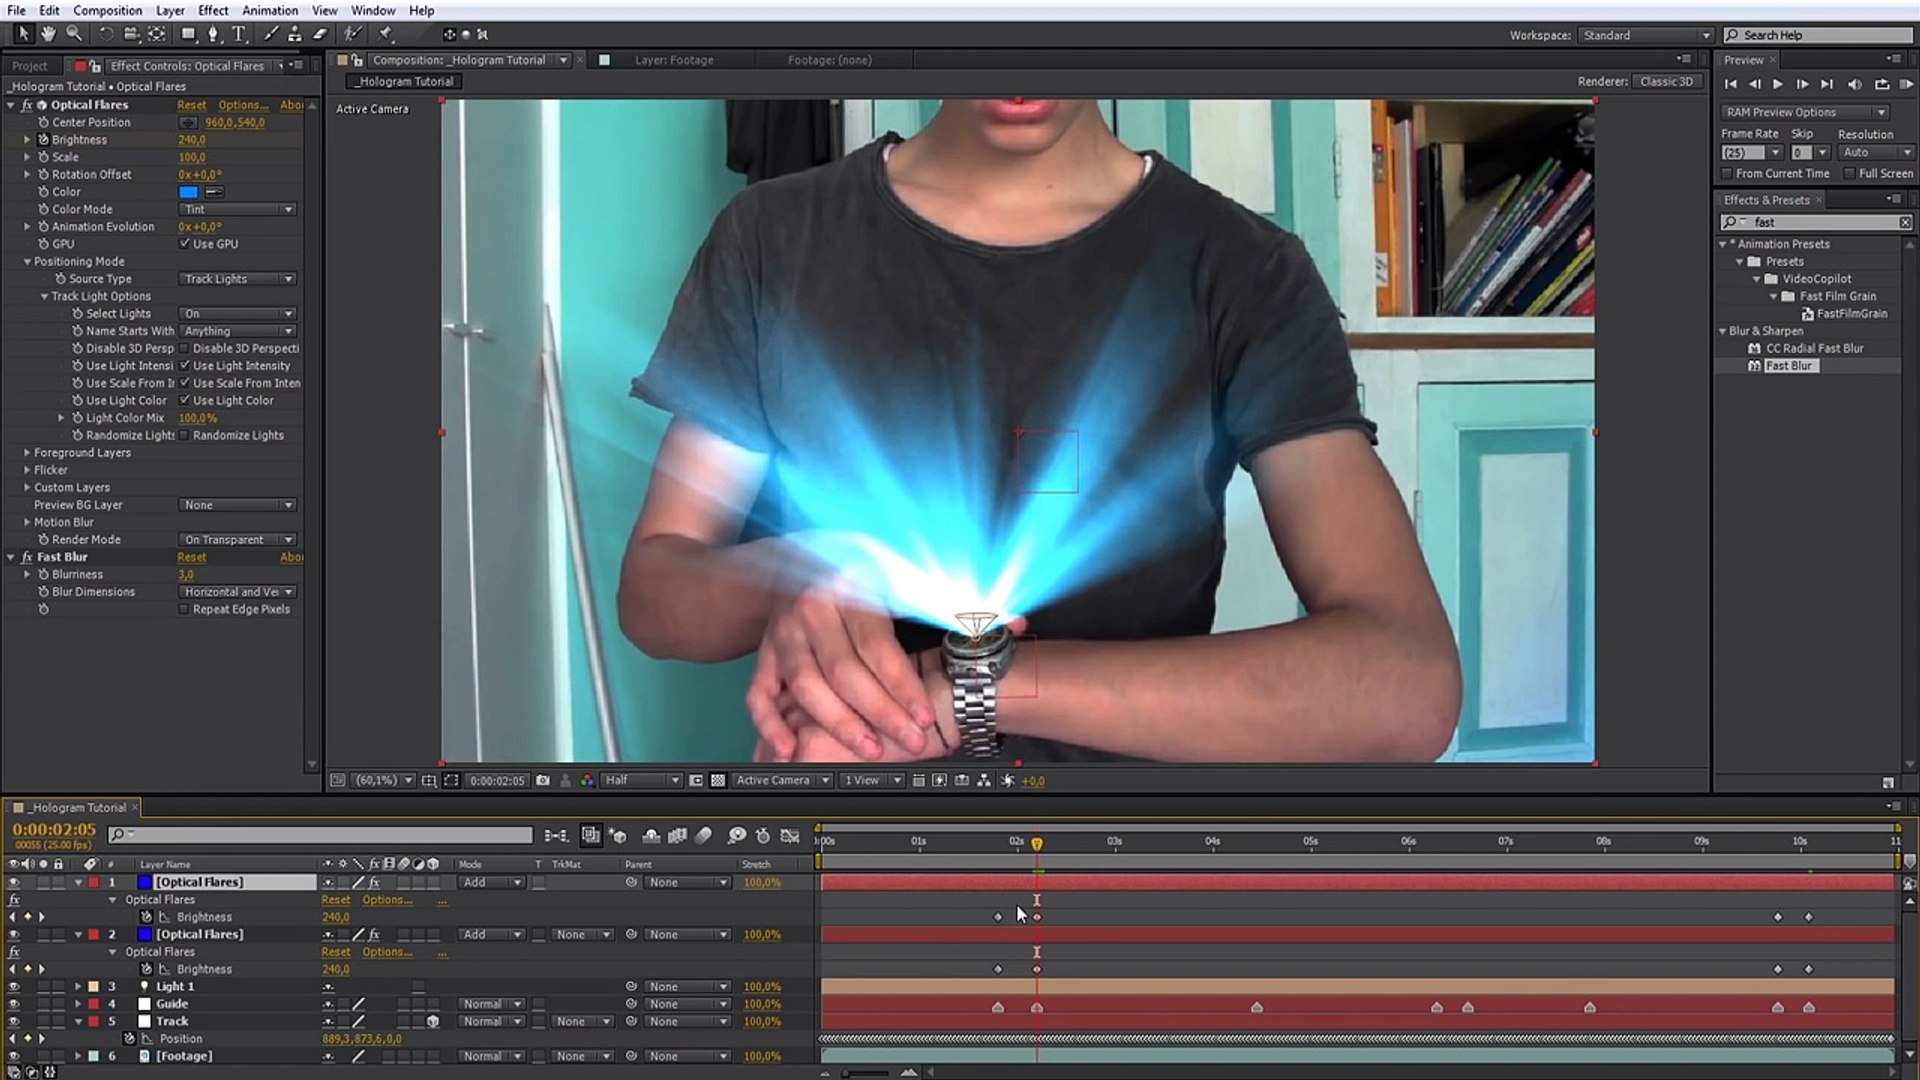Viewport: 1920px width, 1080px height.
Task: Select the Clone Stamp tool
Action: tap(295, 34)
